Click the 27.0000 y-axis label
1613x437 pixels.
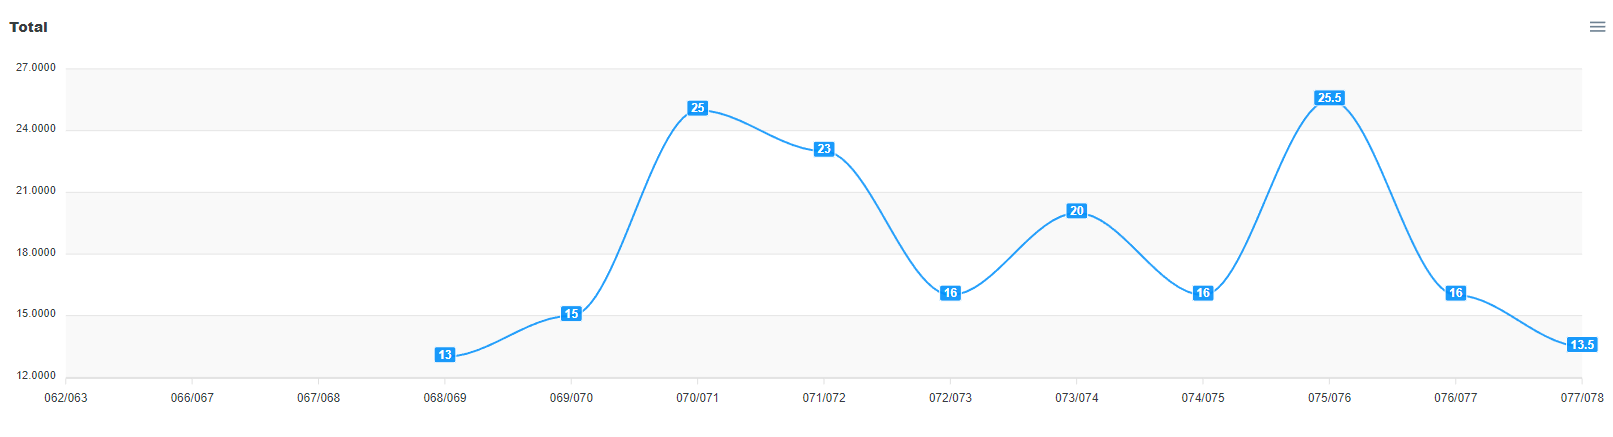[x=36, y=68]
